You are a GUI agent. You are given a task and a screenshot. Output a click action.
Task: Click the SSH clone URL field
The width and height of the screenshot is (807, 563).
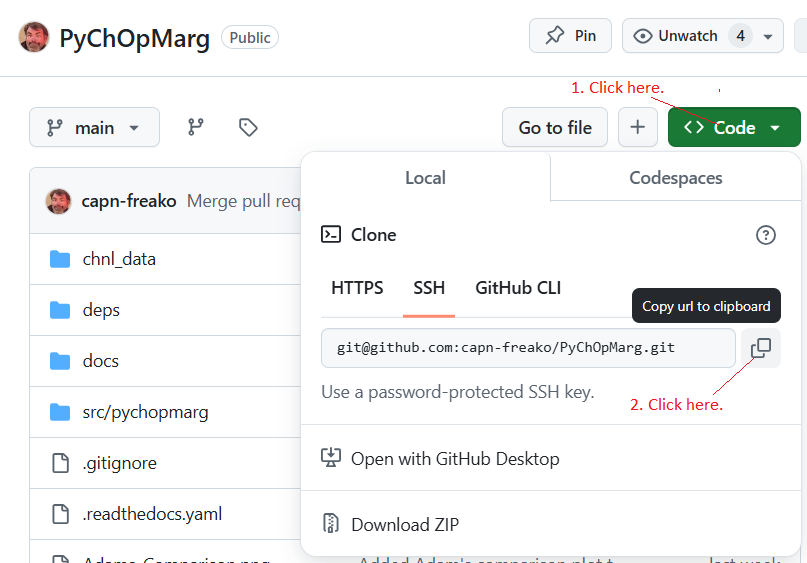click(x=528, y=348)
